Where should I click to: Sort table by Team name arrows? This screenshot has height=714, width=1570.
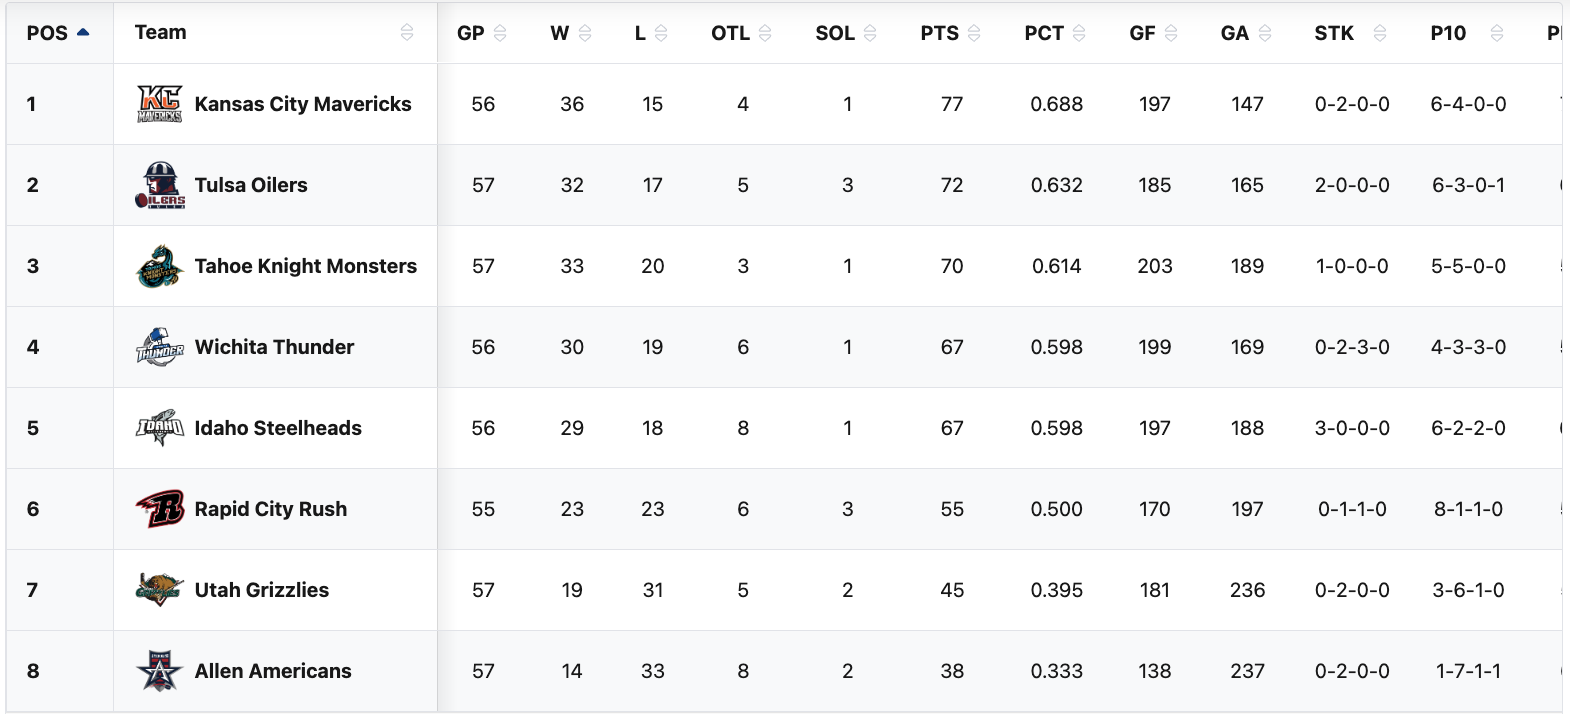[407, 33]
